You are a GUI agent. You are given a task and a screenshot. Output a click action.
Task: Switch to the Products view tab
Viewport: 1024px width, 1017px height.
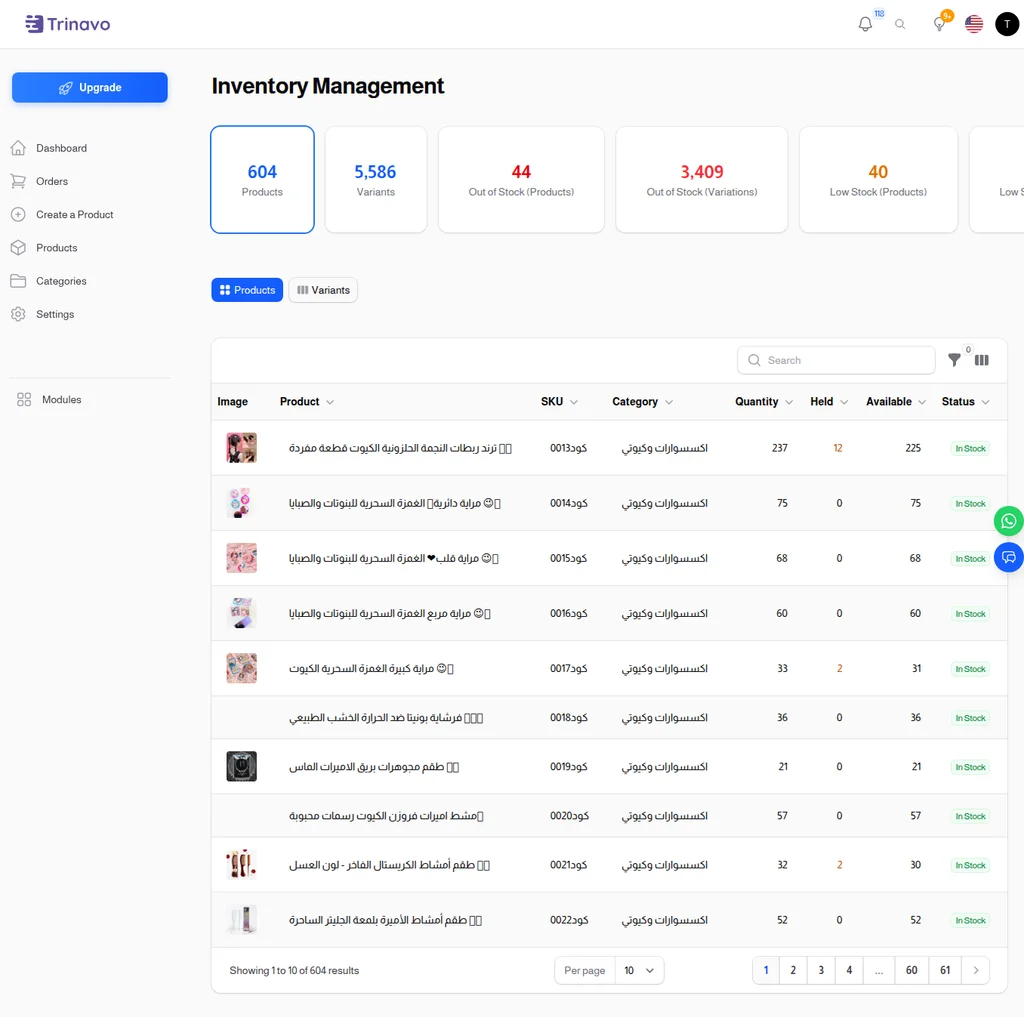tap(247, 290)
